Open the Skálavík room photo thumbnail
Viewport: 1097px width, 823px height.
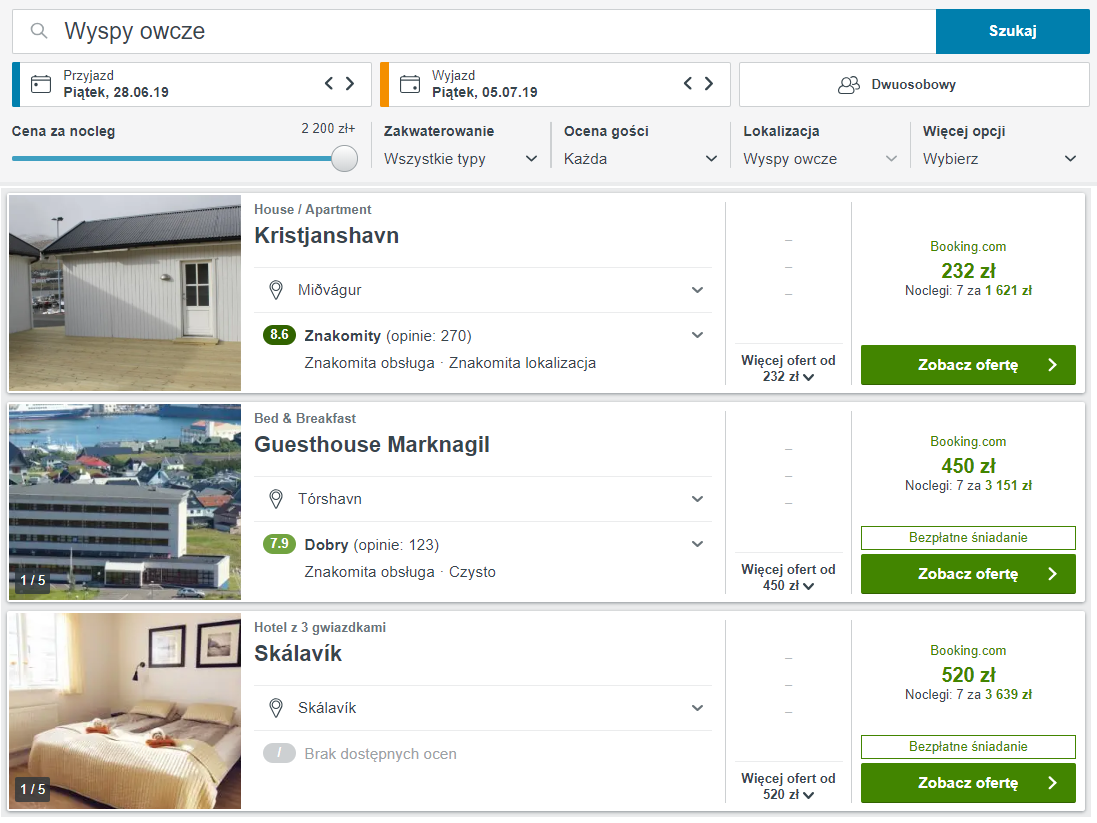tap(125, 711)
